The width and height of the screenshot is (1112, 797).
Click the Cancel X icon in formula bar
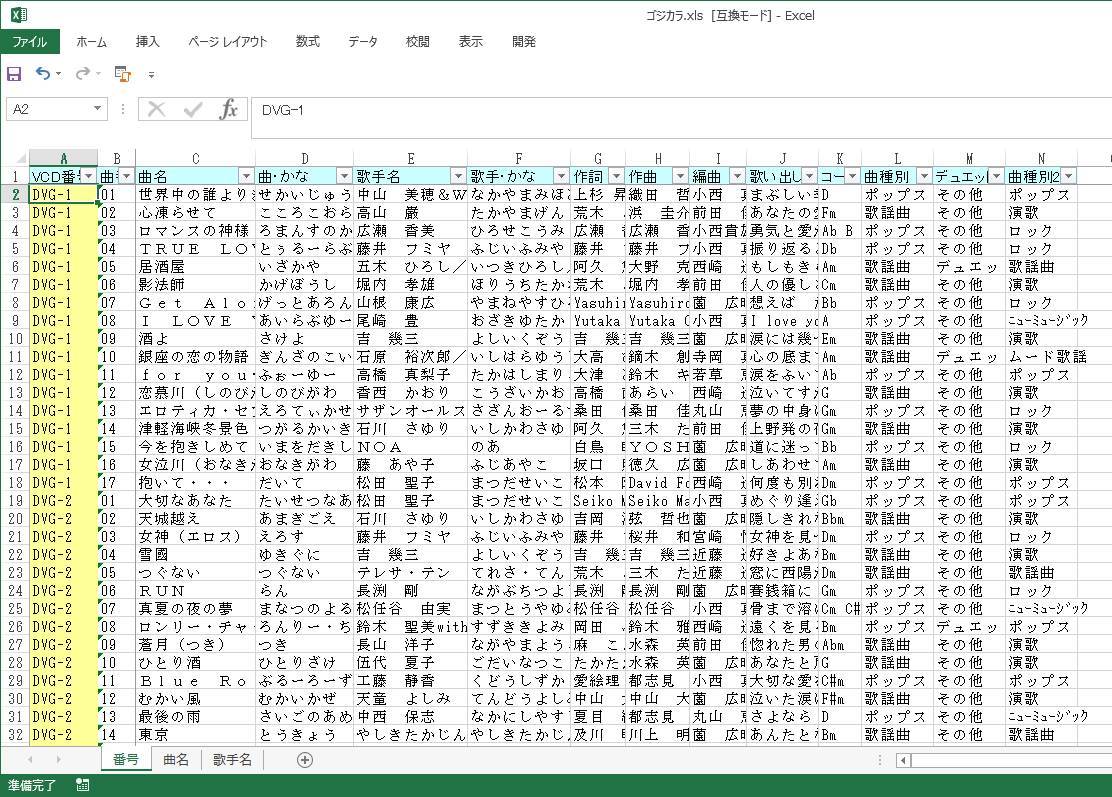coord(157,109)
